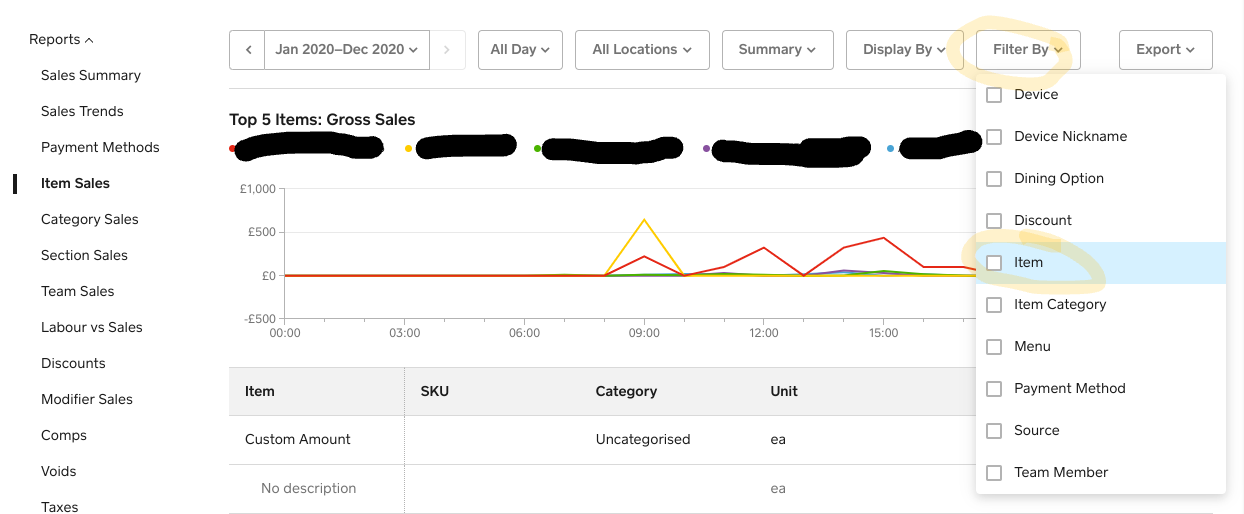
Task: Check the Discount filter checkbox
Action: click(994, 221)
